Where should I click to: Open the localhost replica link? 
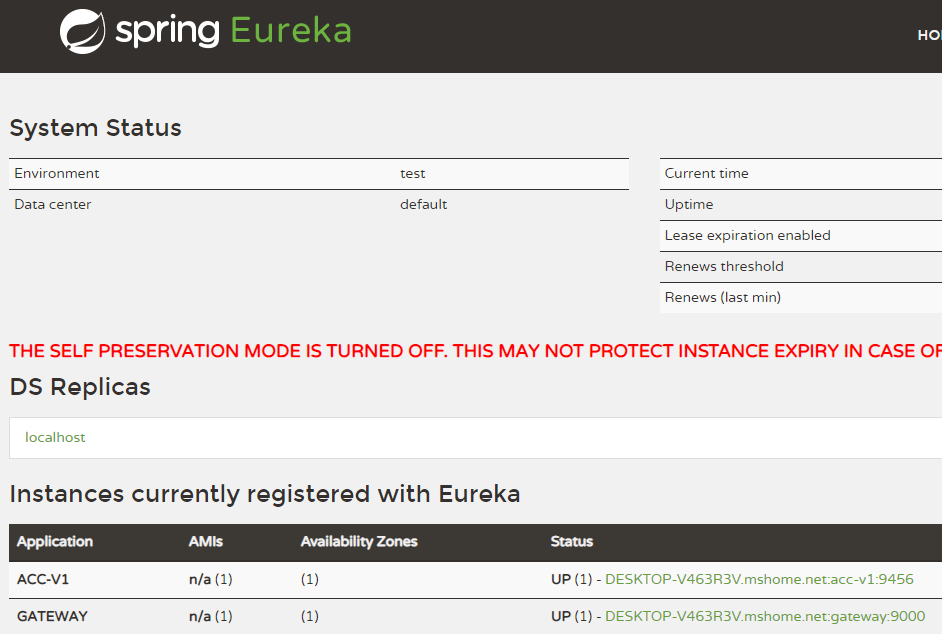click(55, 437)
